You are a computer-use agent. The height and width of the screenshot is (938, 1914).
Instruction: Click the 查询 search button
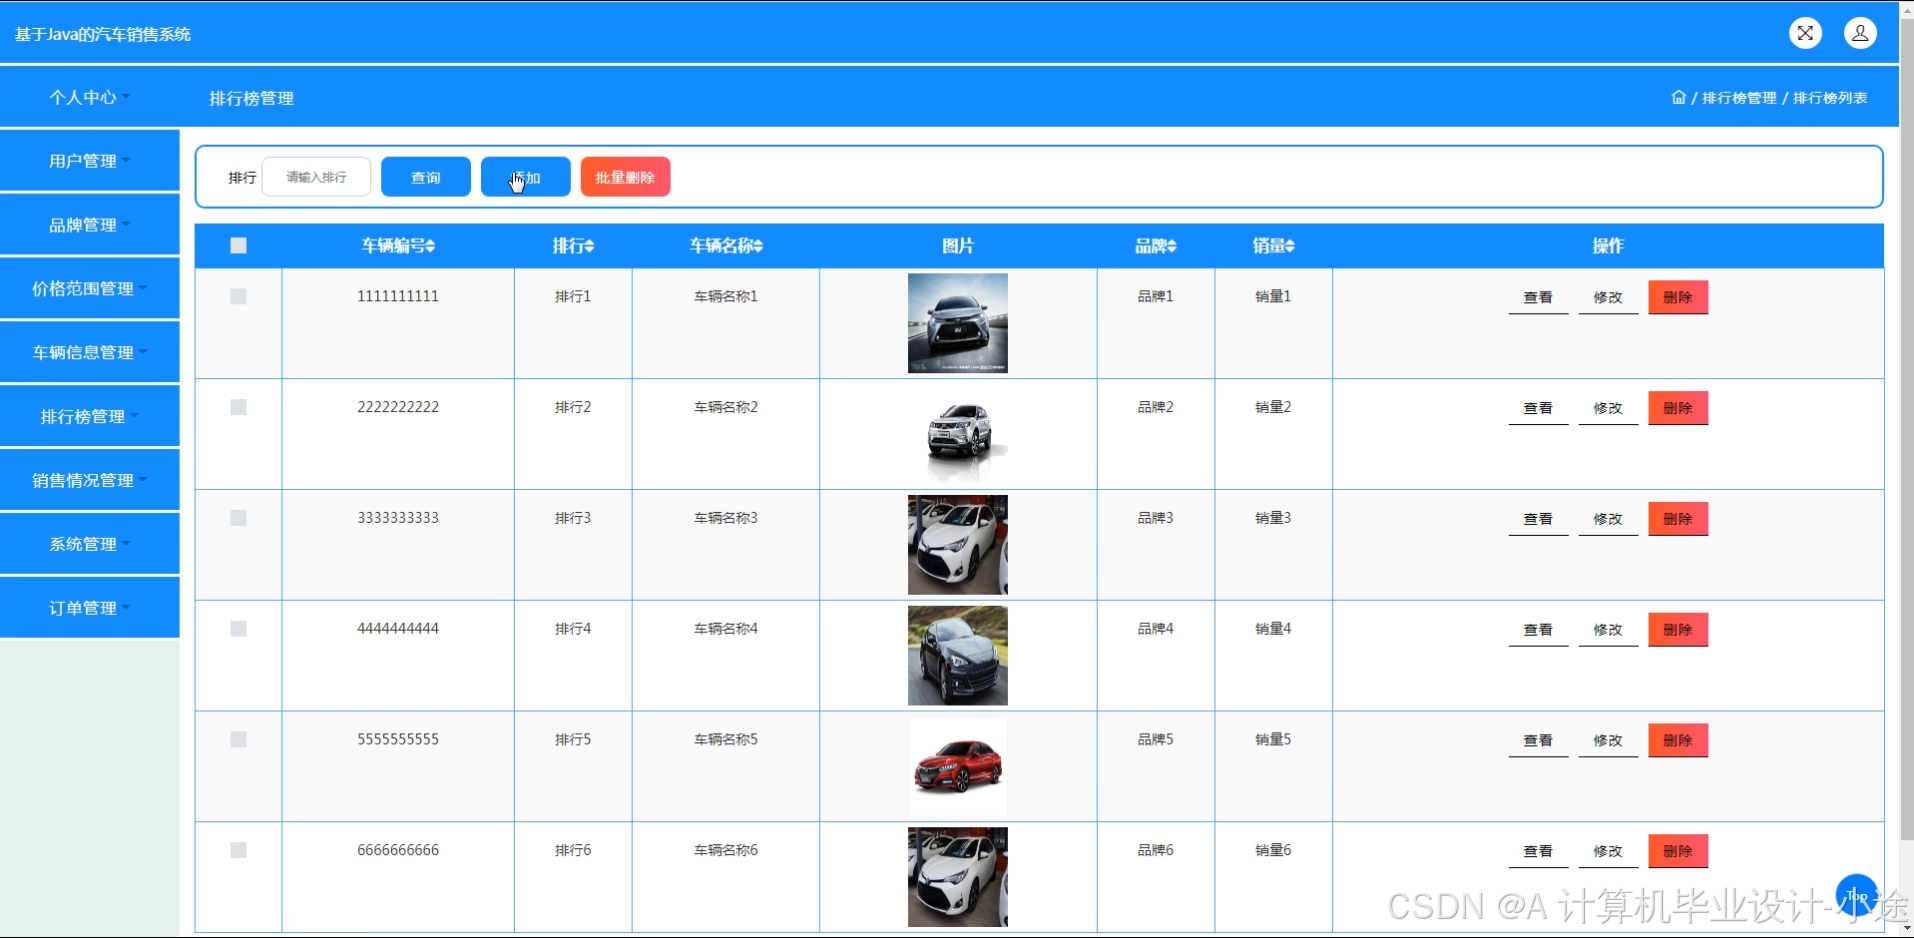tap(426, 177)
